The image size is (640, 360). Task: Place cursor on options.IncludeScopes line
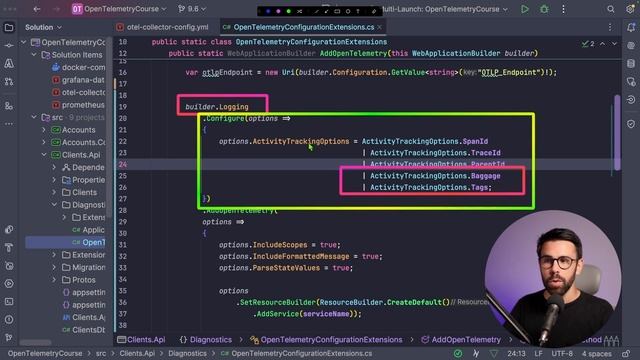tap(280, 245)
